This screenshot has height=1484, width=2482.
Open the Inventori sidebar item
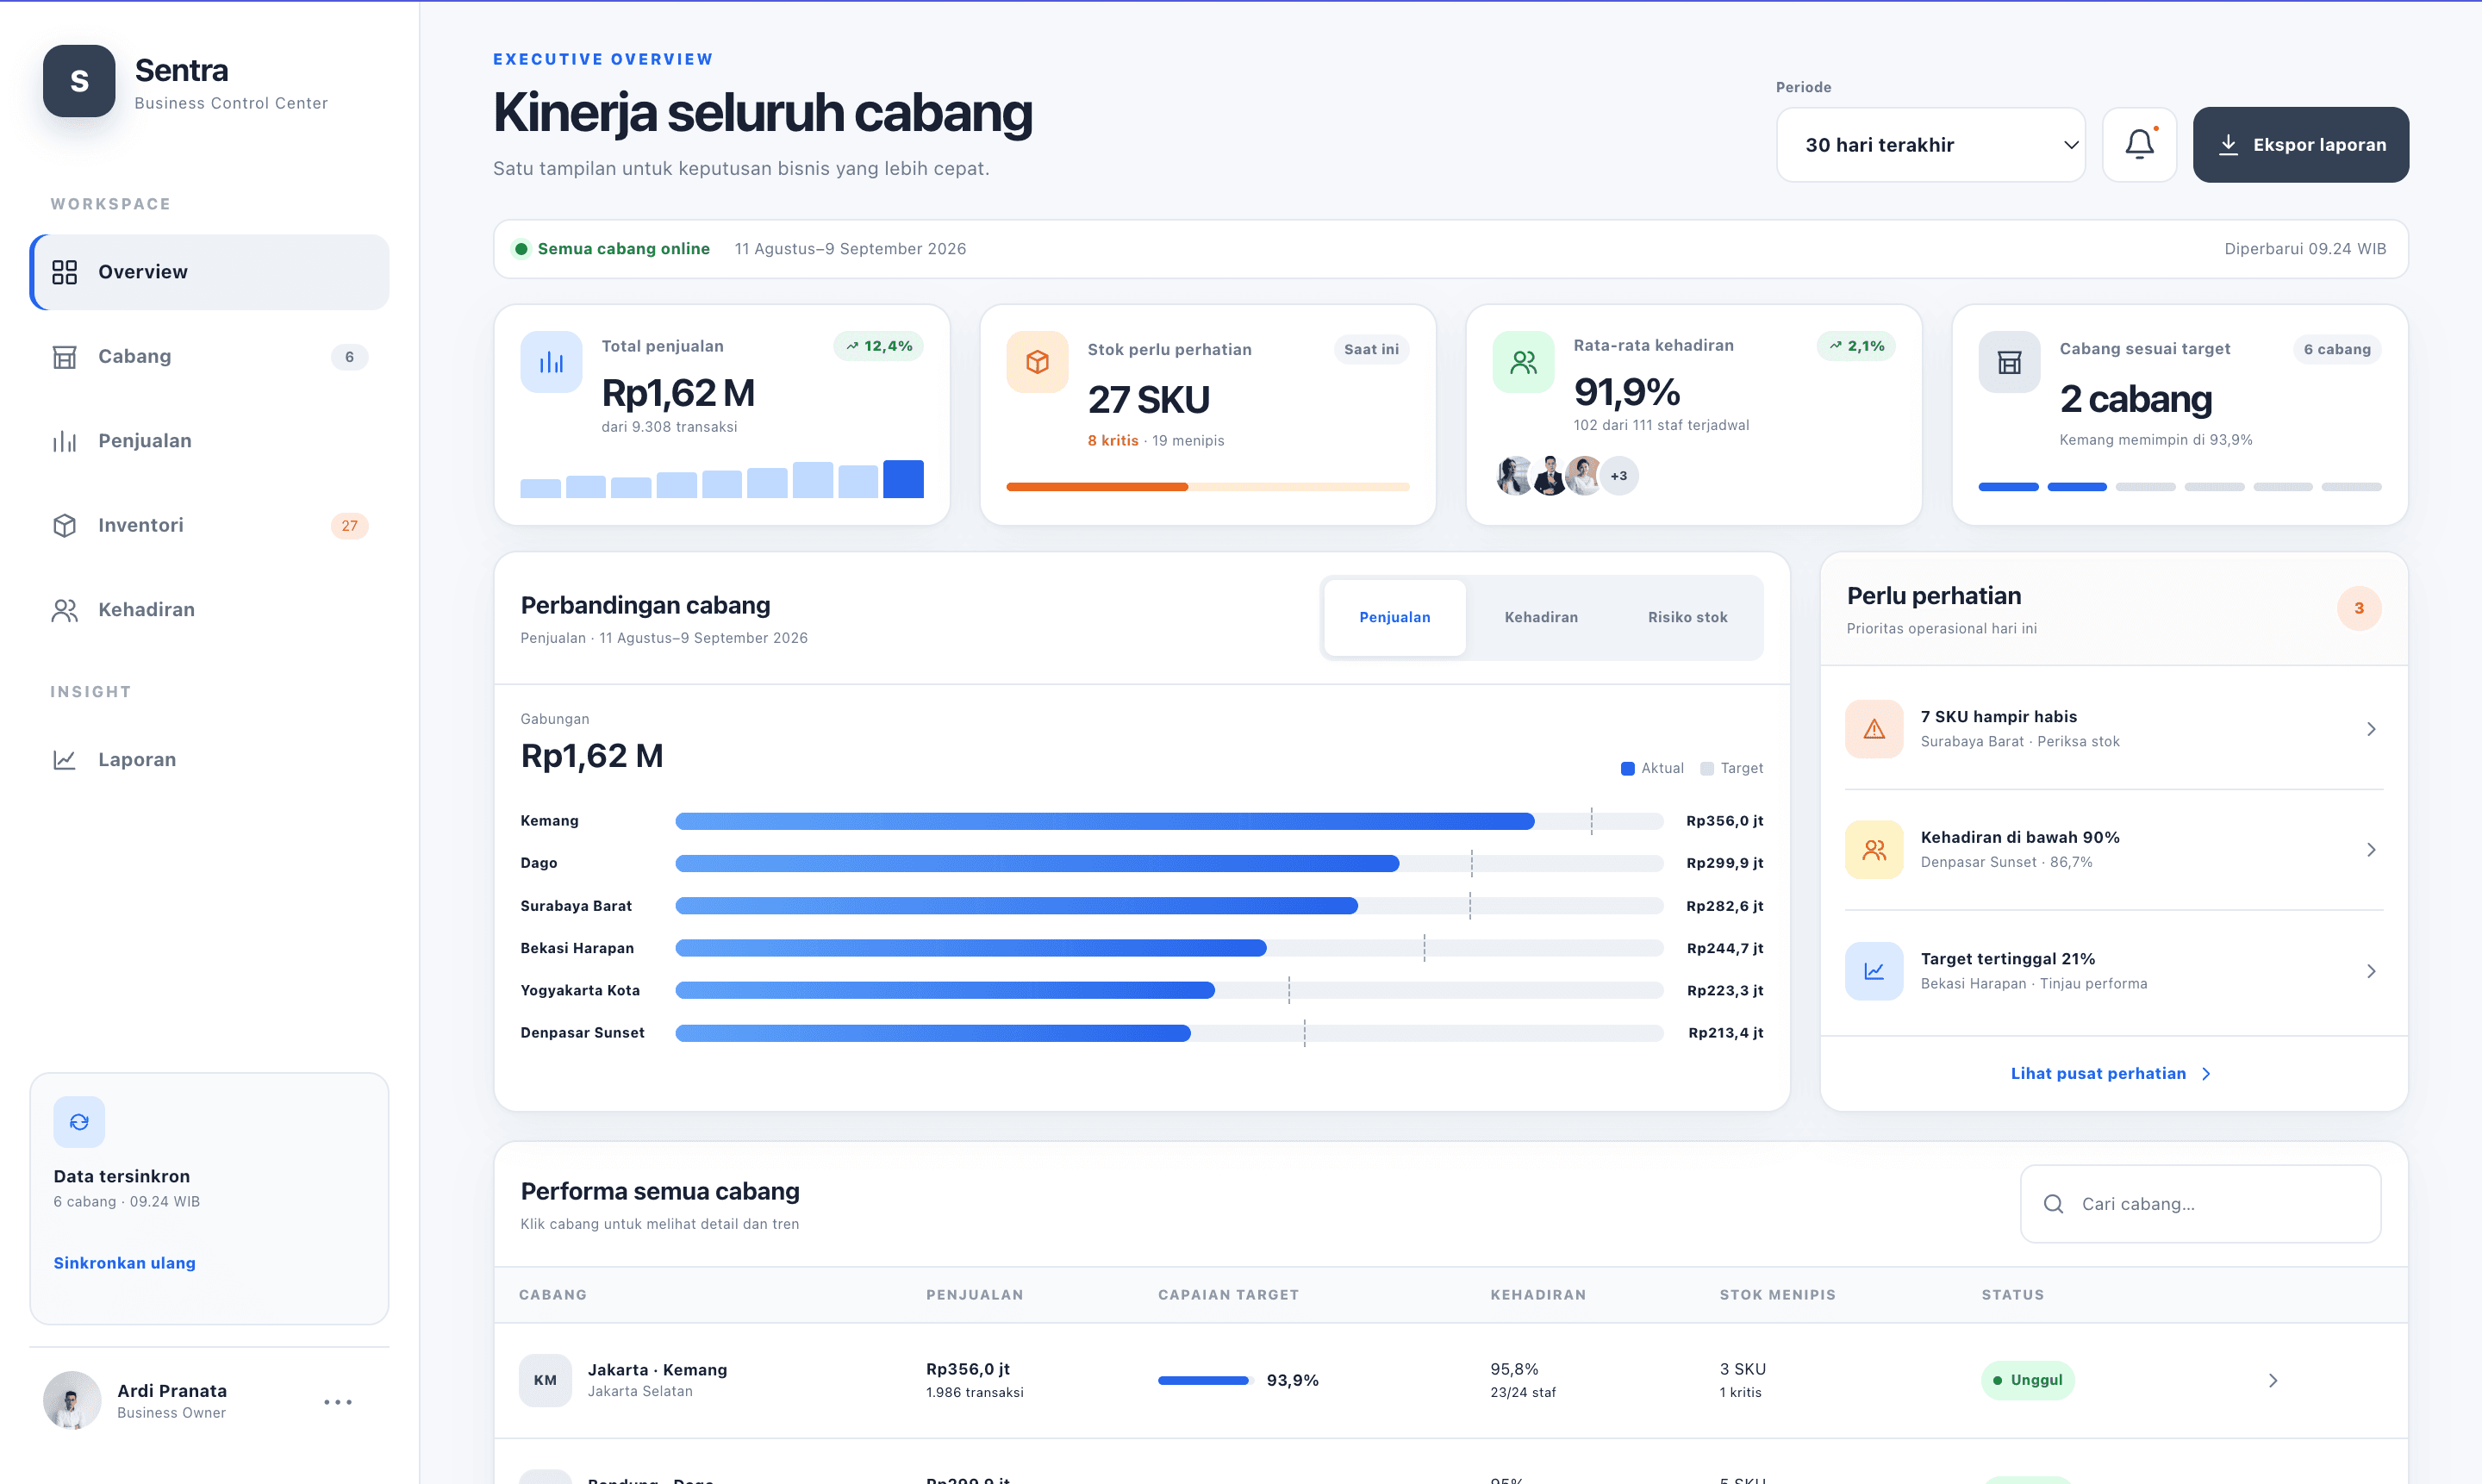click(210, 525)
